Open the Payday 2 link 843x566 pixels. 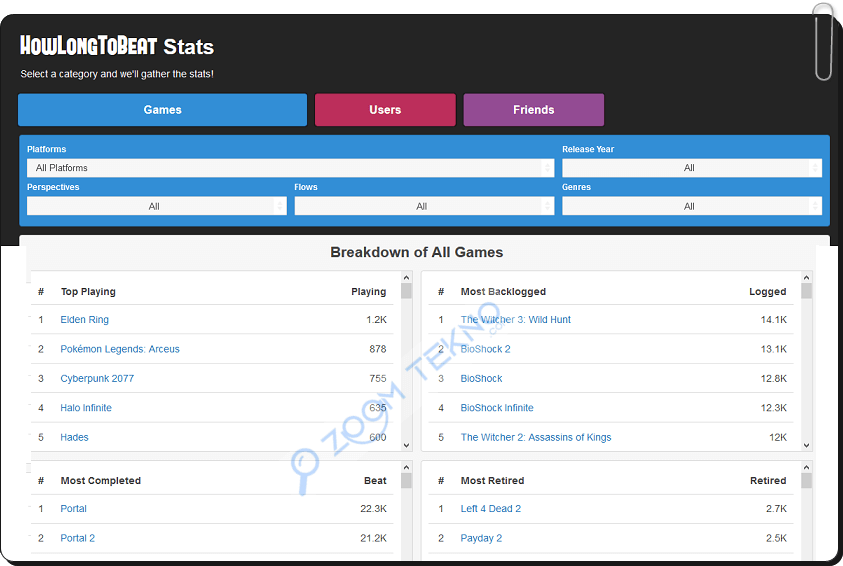(481, 538)
